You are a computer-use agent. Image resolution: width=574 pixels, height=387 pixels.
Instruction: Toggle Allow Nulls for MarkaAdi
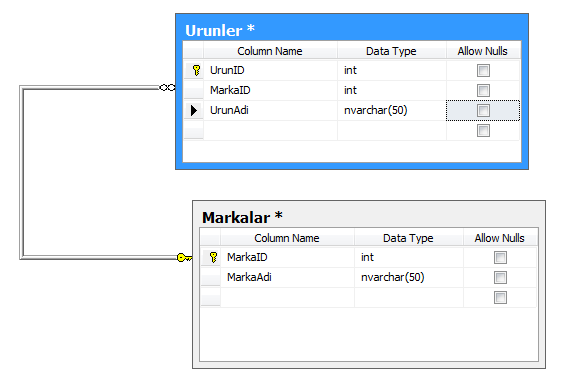(x=500, y=278)
